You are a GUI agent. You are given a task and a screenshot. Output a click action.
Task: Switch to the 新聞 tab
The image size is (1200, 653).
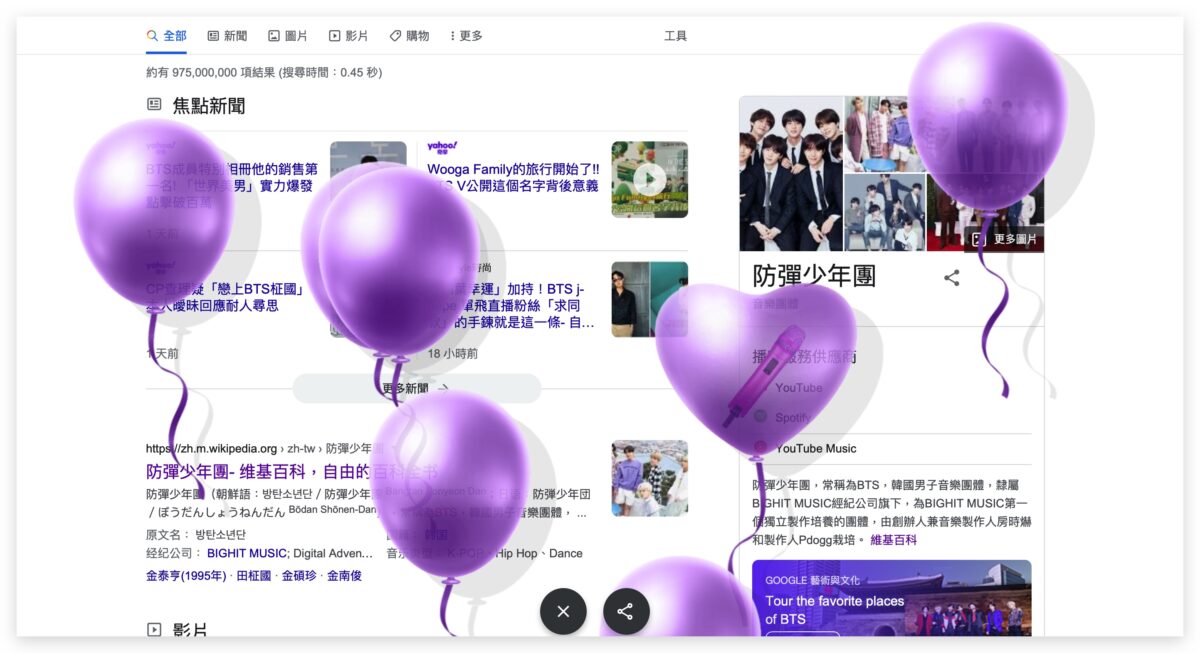point(227,36)
